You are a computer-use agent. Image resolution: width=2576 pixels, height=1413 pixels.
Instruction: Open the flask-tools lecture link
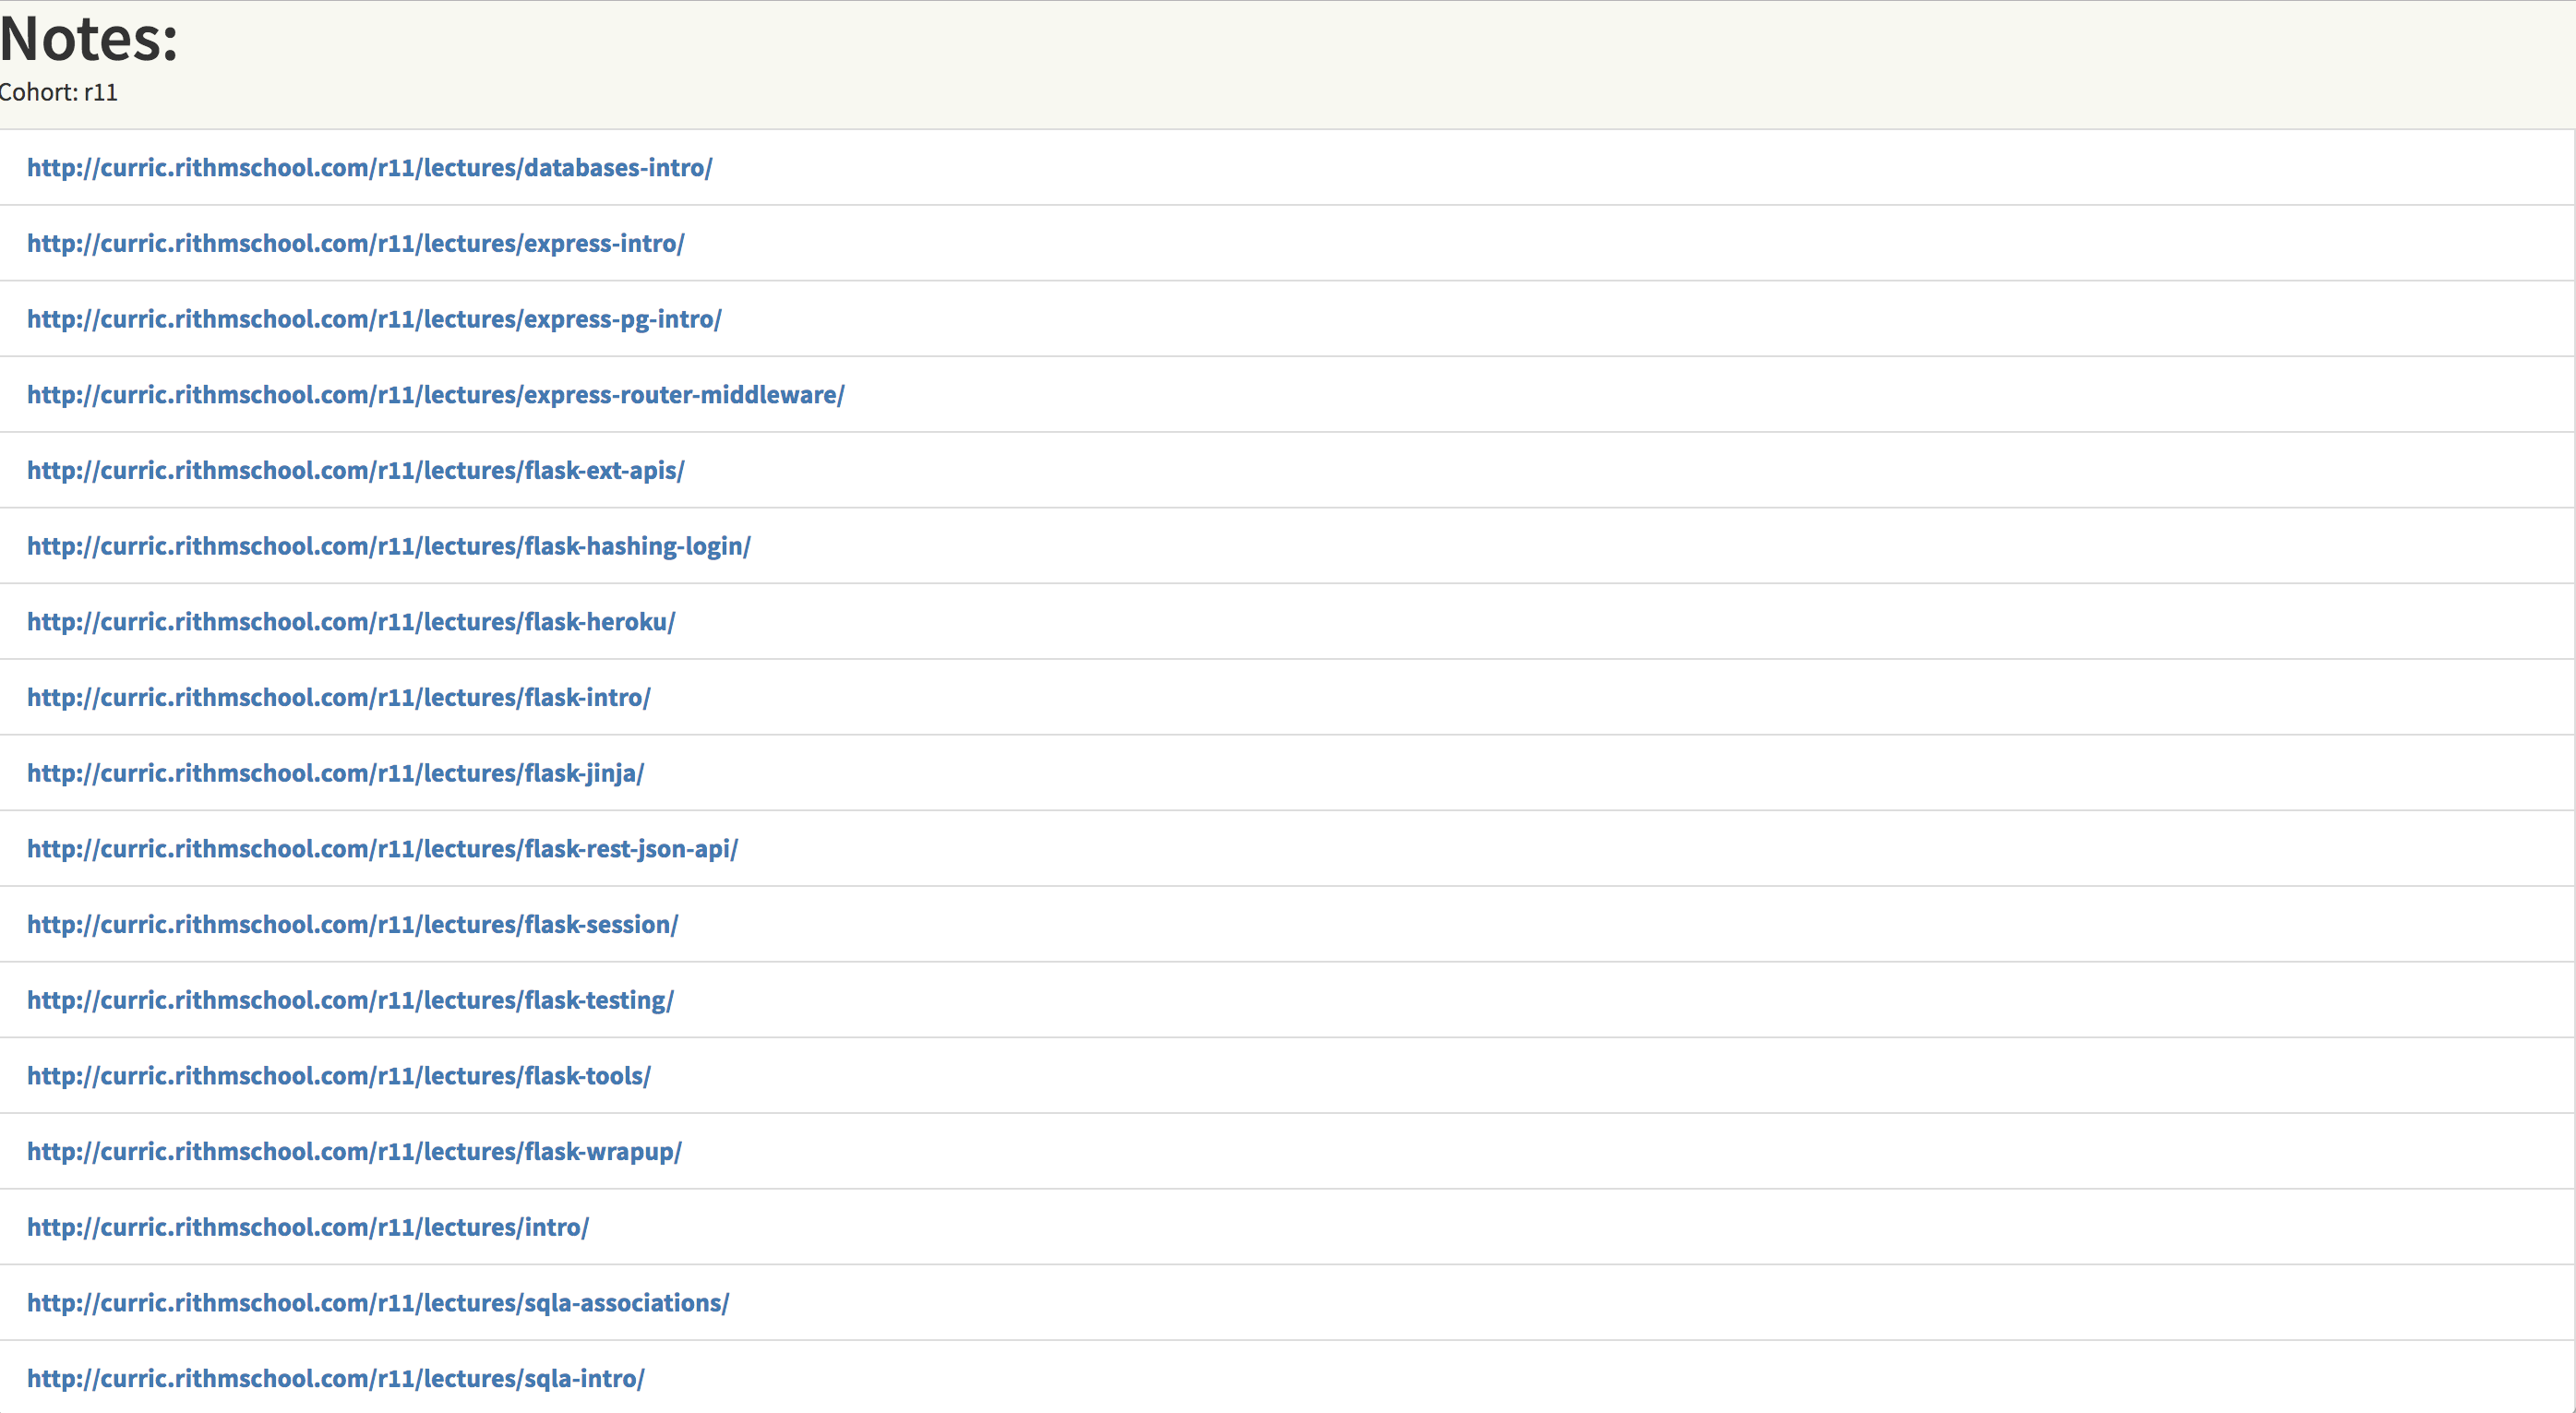click(x=338, y=1076)
